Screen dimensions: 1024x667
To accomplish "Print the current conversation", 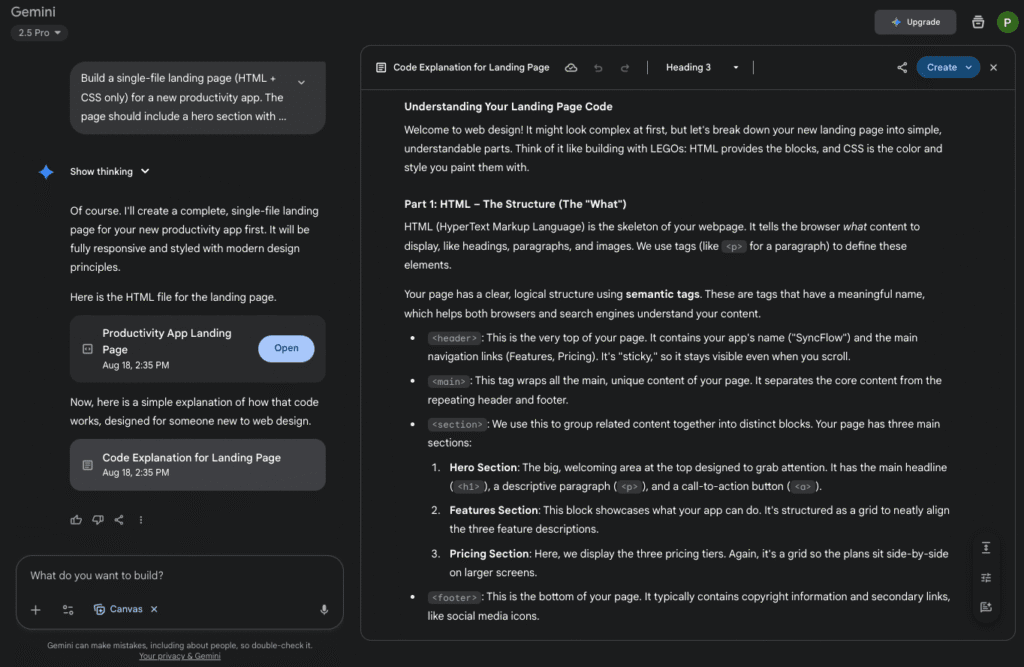I will 977,21.
